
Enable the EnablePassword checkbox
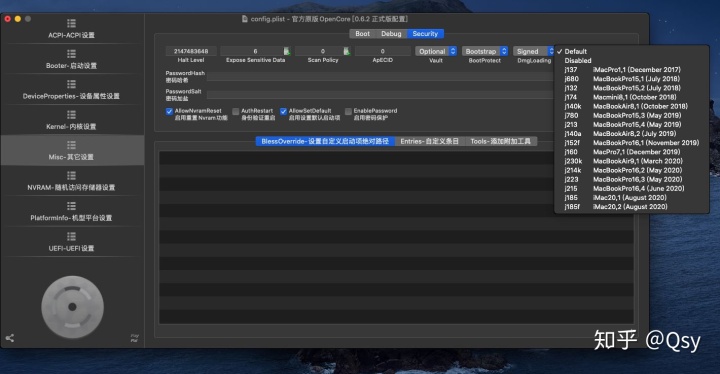click(x=348, y=111)
